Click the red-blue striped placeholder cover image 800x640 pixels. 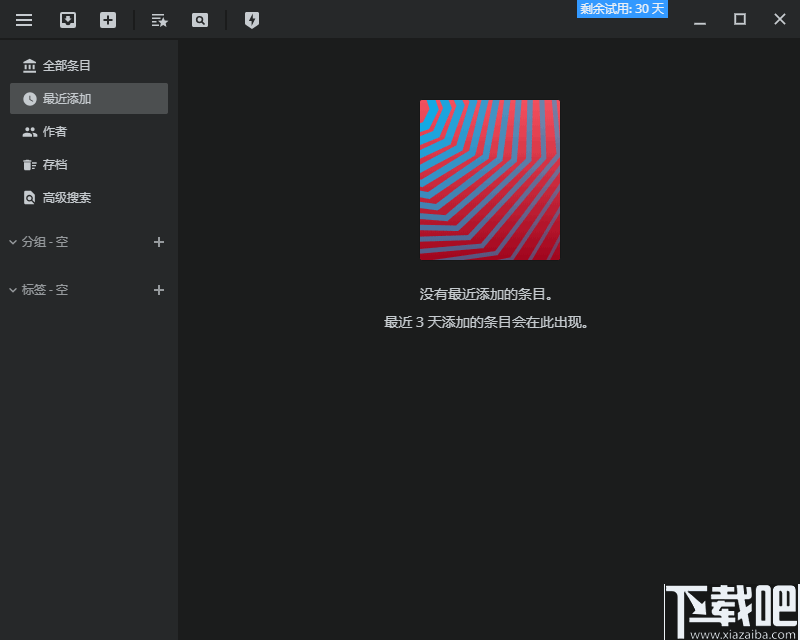point(490,180)
